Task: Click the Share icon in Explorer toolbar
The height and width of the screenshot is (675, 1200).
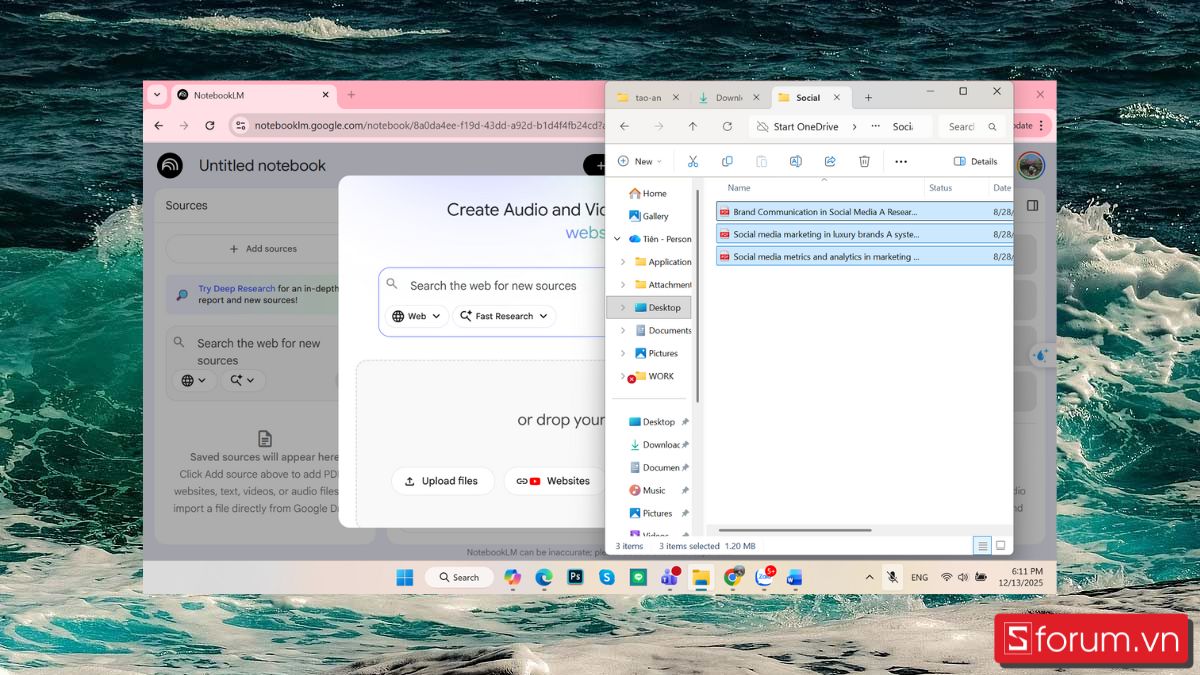Action: [830, 161]
